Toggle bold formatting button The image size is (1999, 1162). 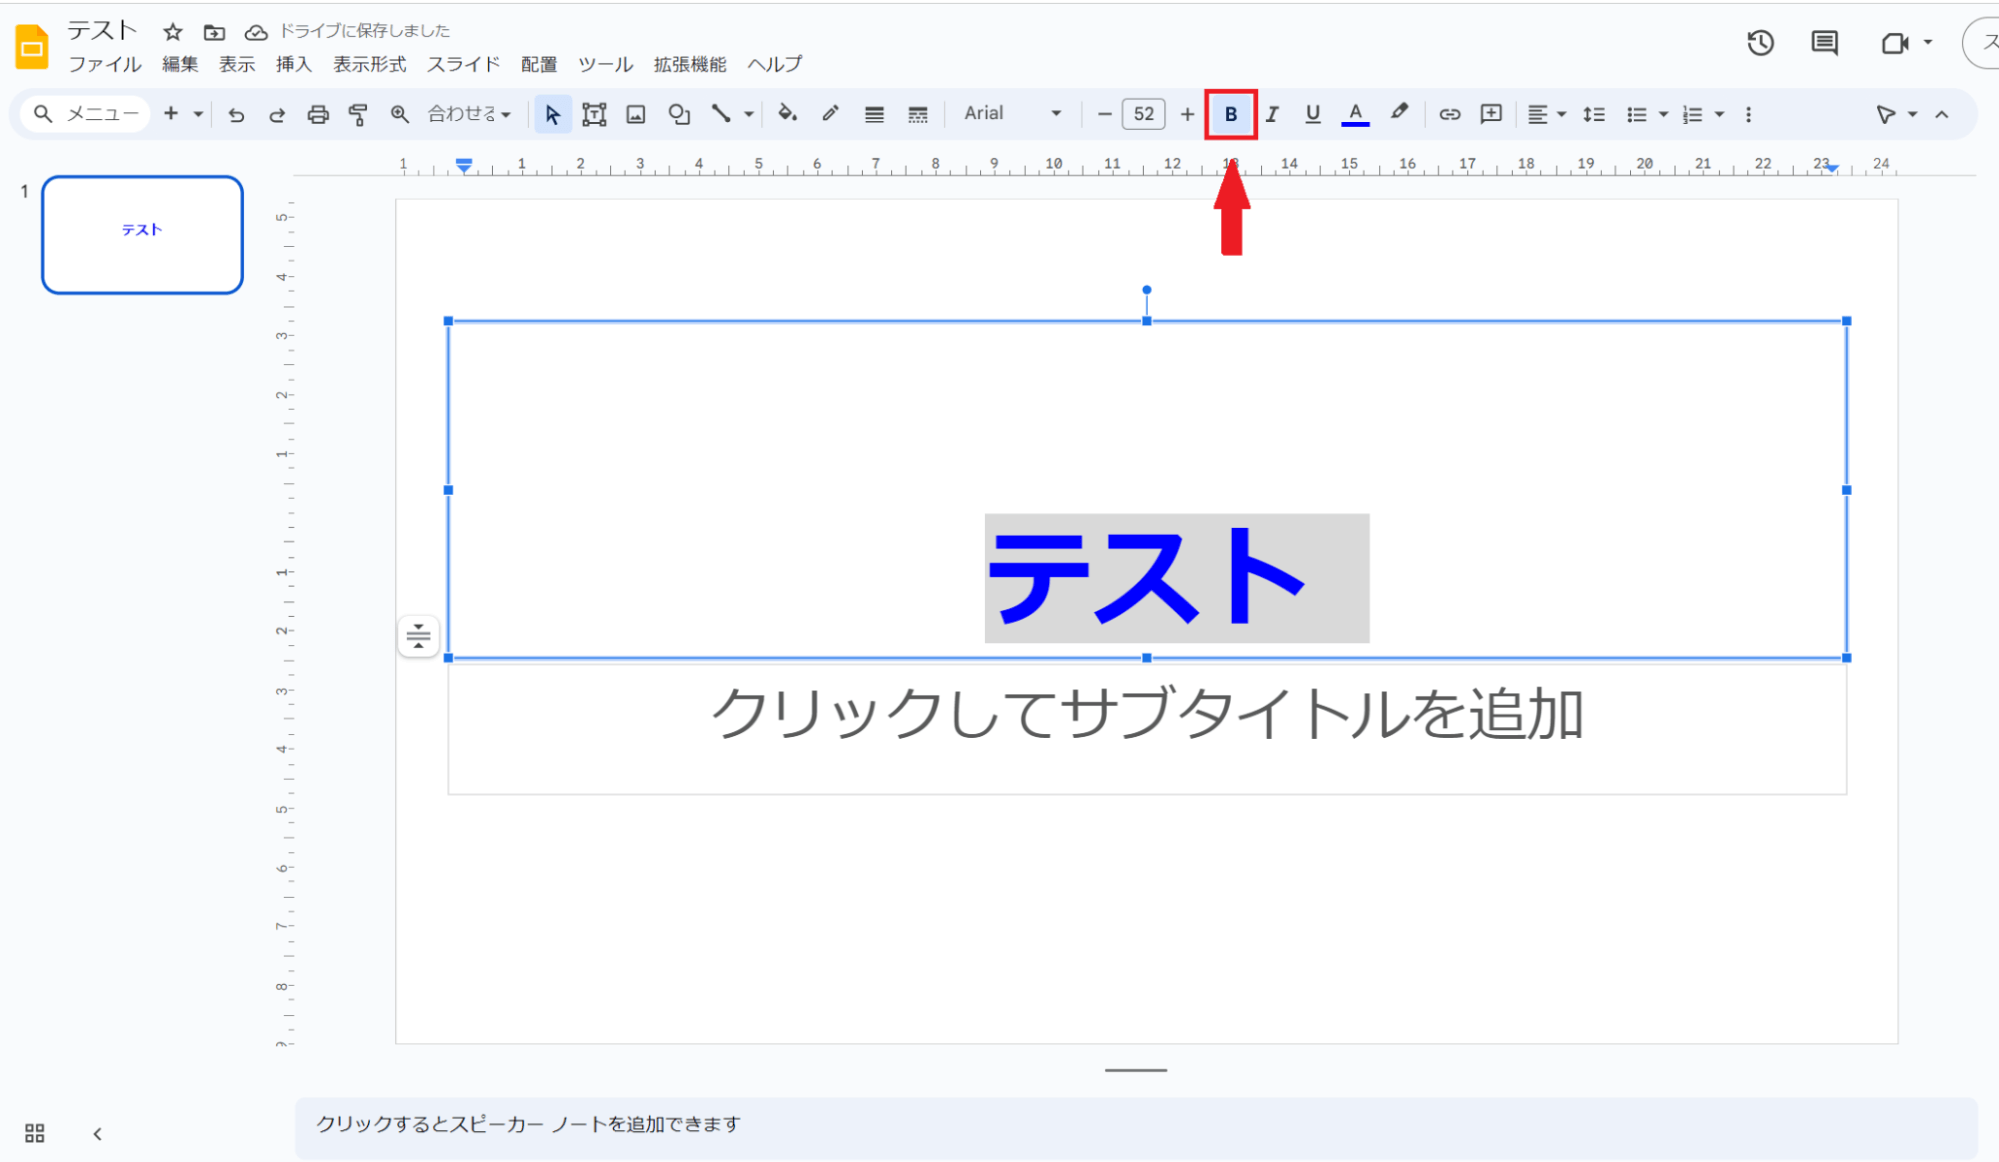(x=1231, y=114)
